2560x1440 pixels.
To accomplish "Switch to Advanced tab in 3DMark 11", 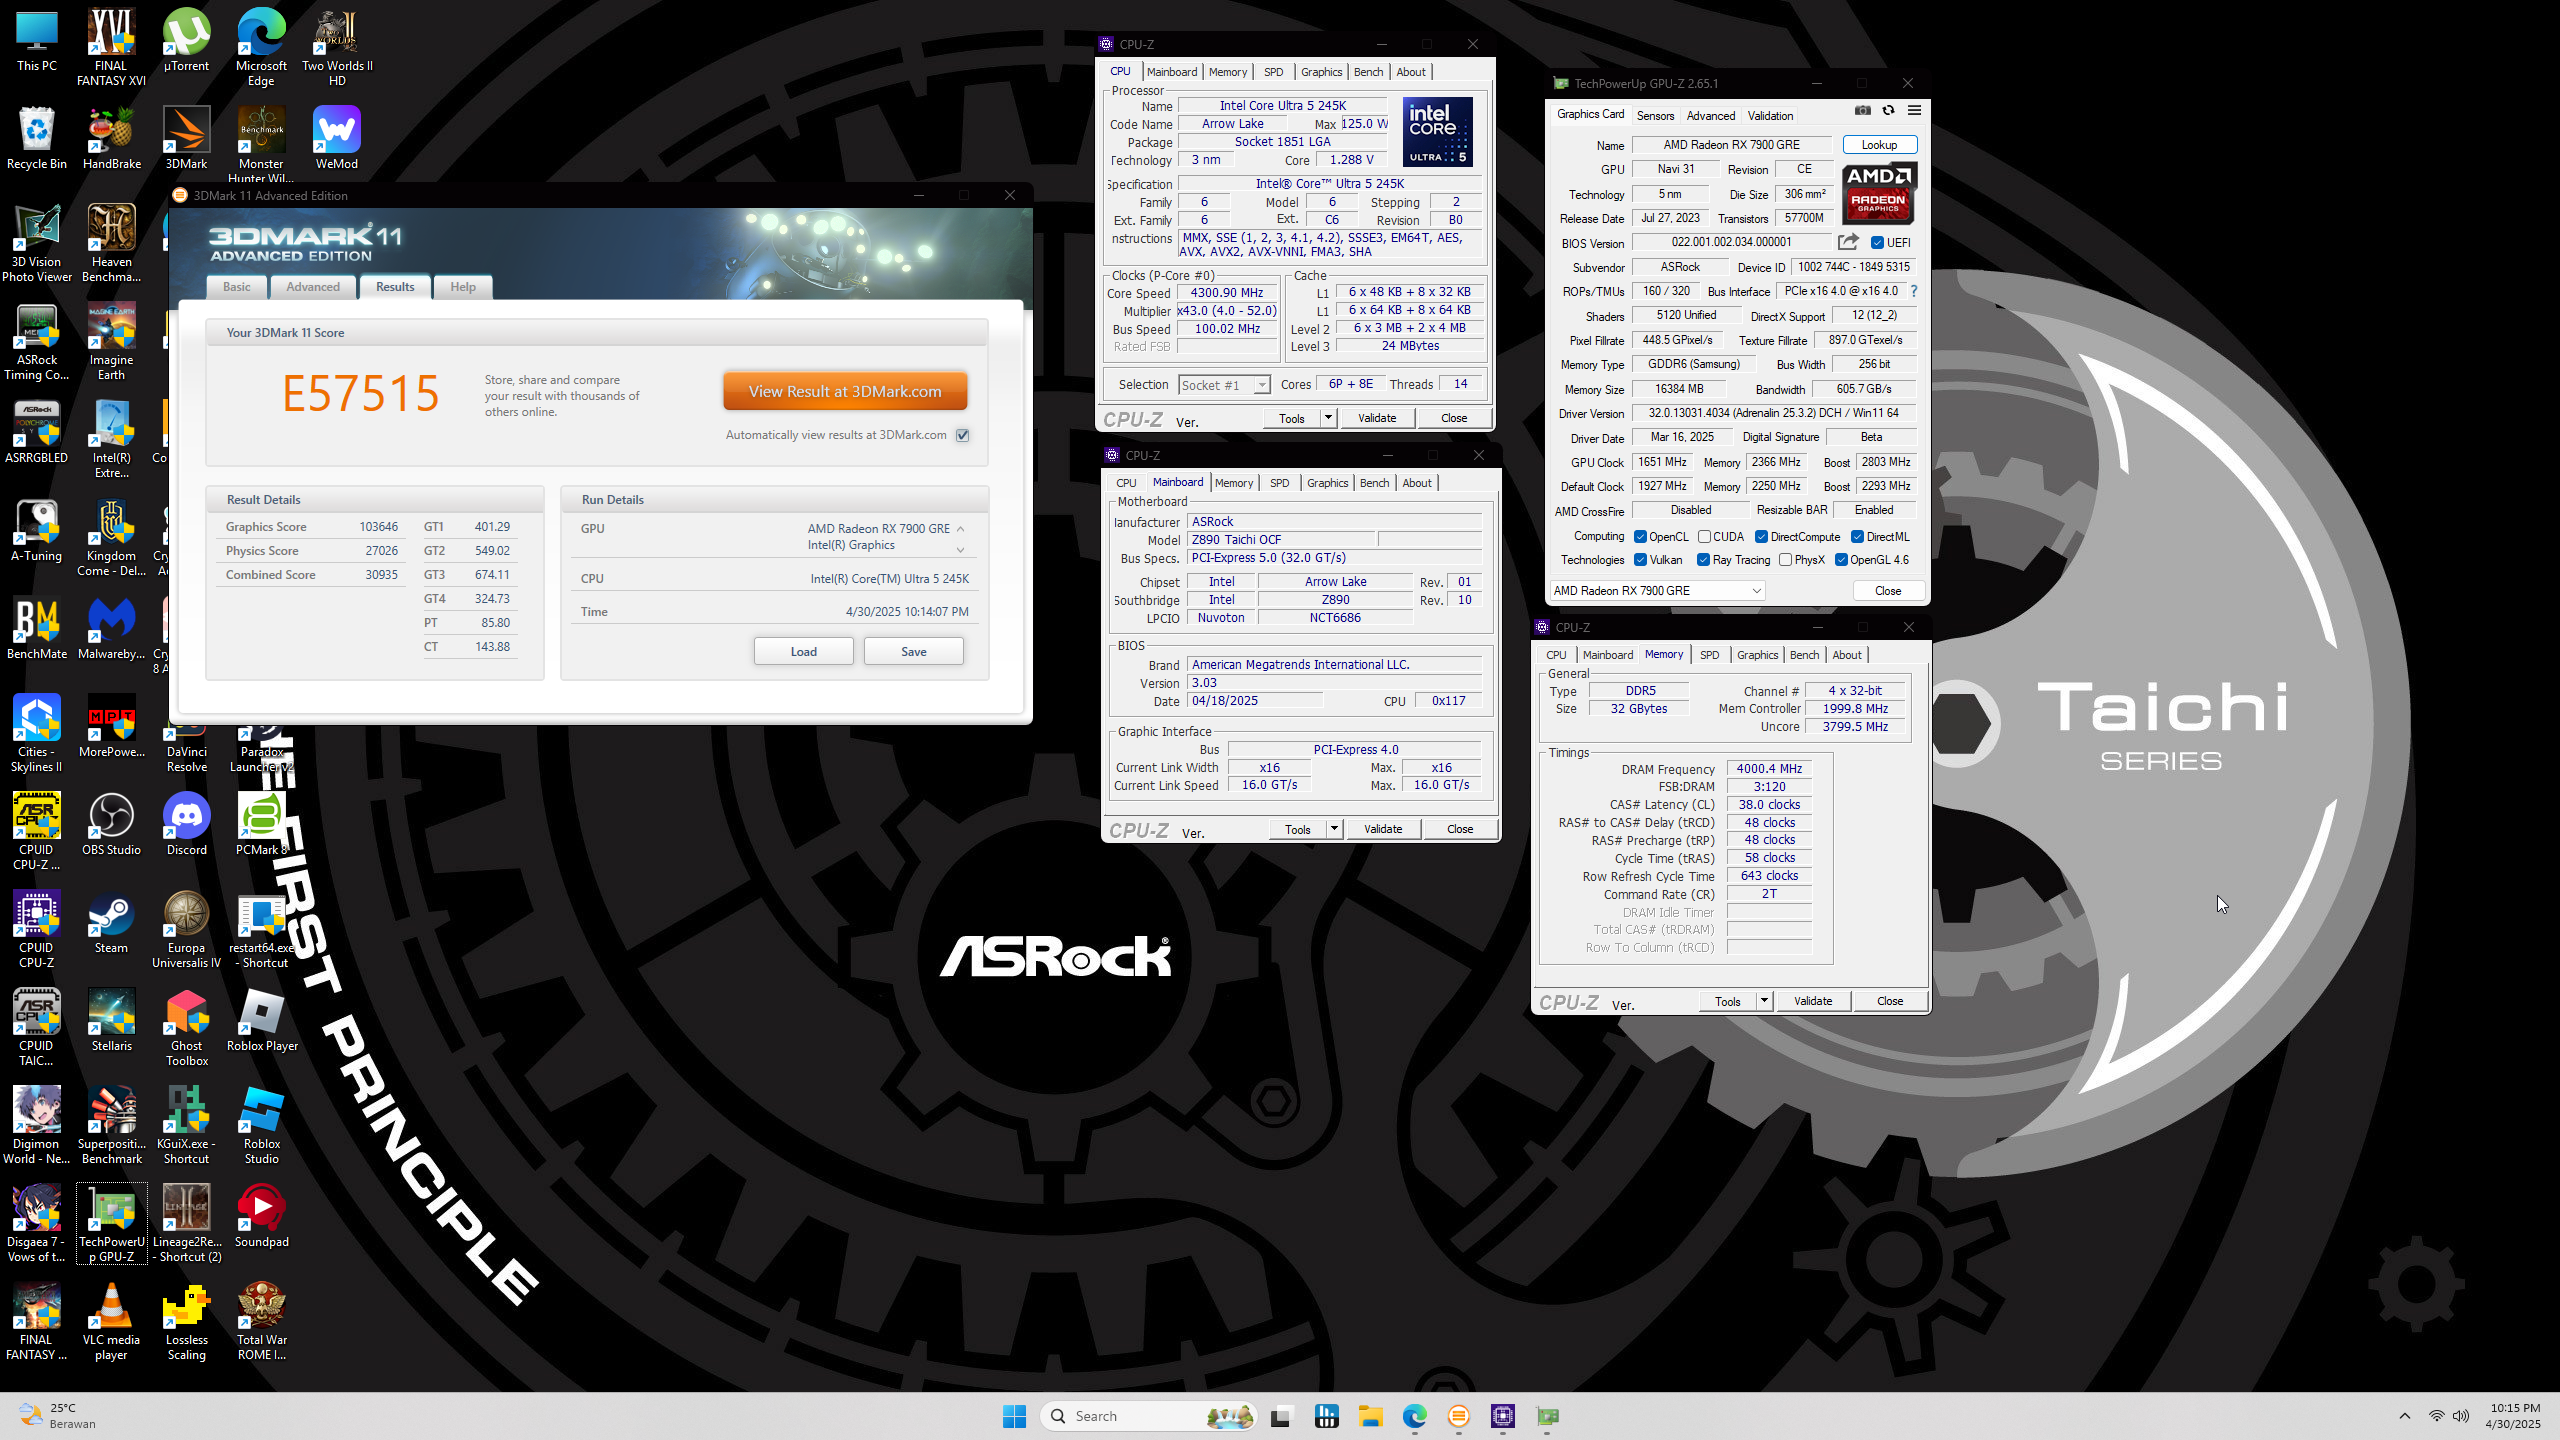I will tap(313, 287).
